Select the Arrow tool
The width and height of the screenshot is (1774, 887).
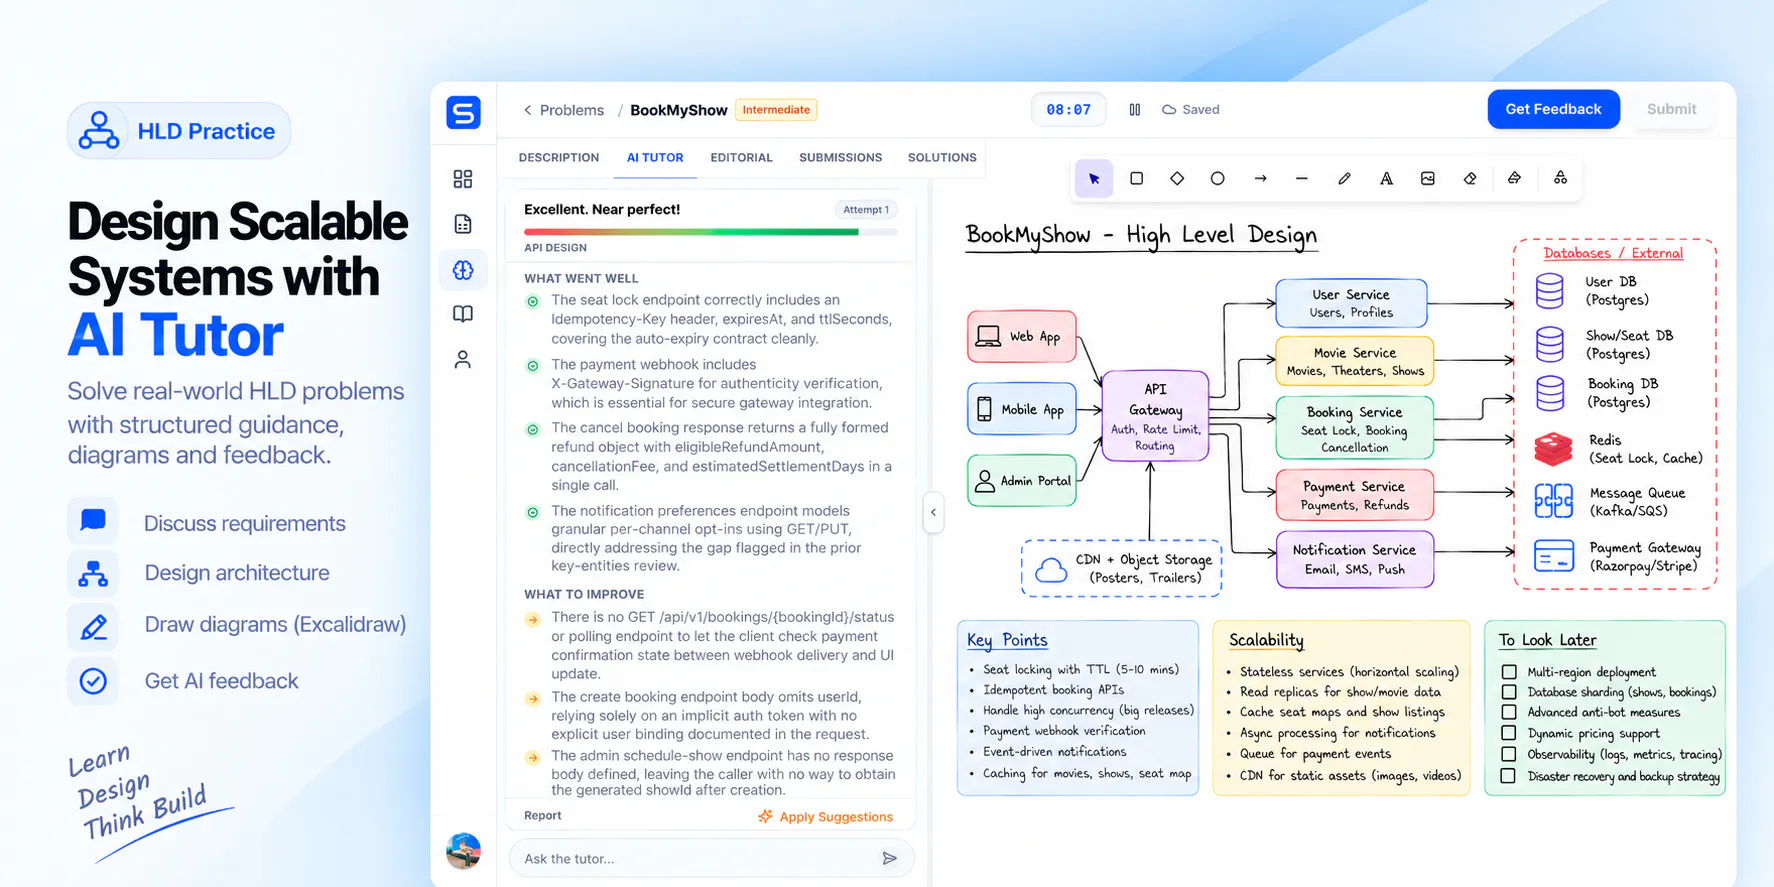pos(1260,179)
